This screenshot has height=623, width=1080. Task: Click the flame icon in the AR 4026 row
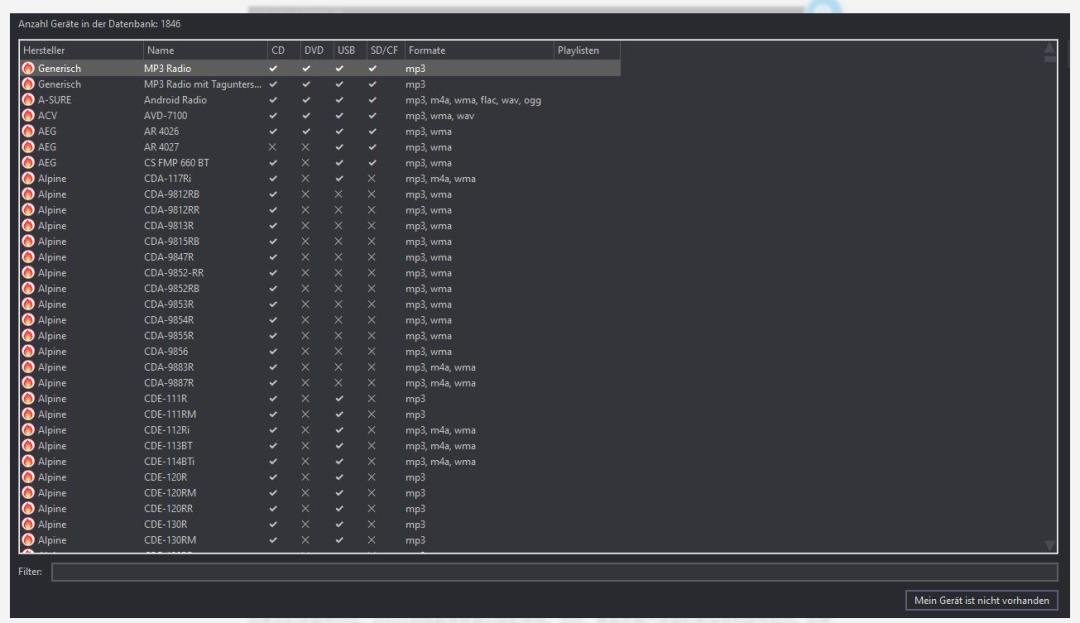[x=28, y=131]
